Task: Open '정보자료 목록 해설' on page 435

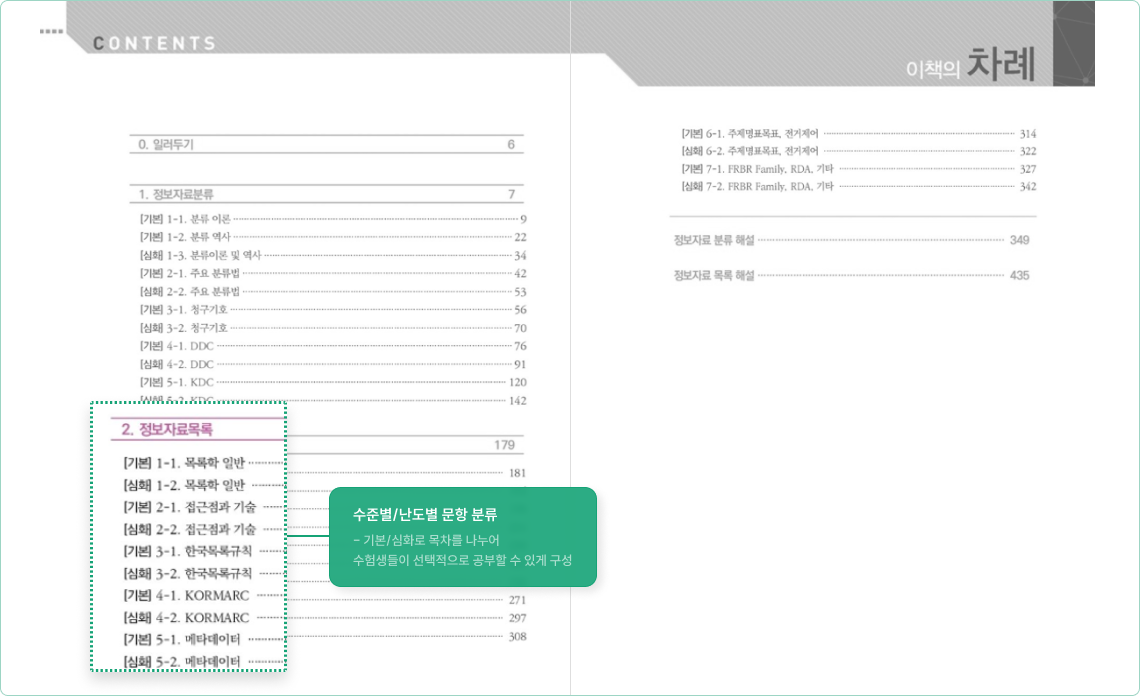Action: coord(714,275)
